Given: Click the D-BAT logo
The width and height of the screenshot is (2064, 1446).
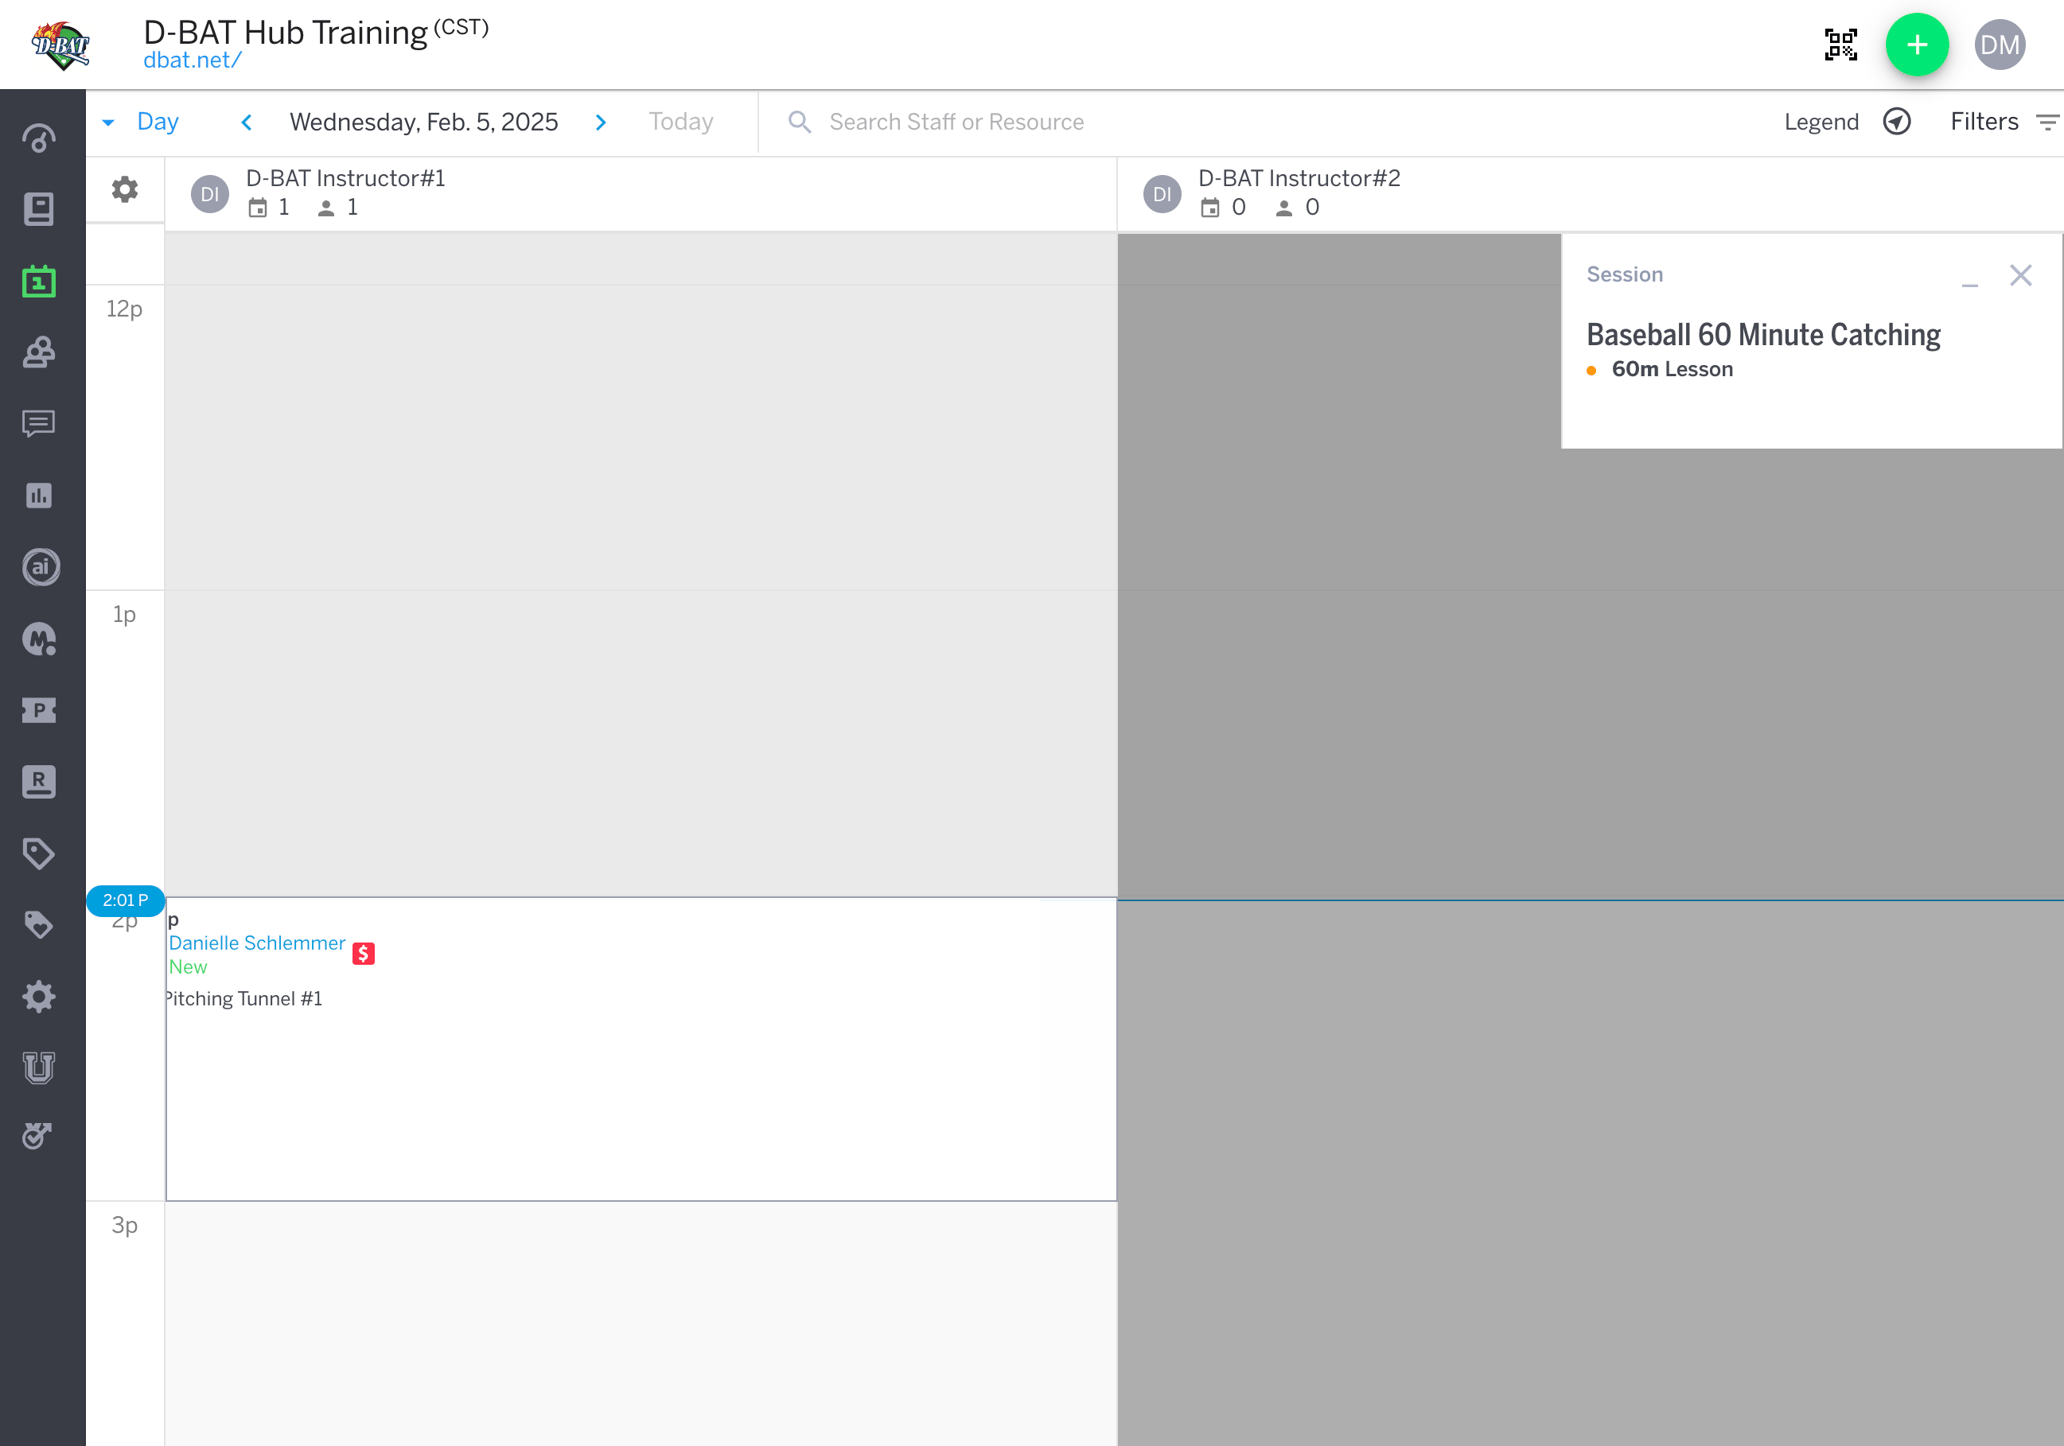Looking at the screenshot, I should 62,45.
